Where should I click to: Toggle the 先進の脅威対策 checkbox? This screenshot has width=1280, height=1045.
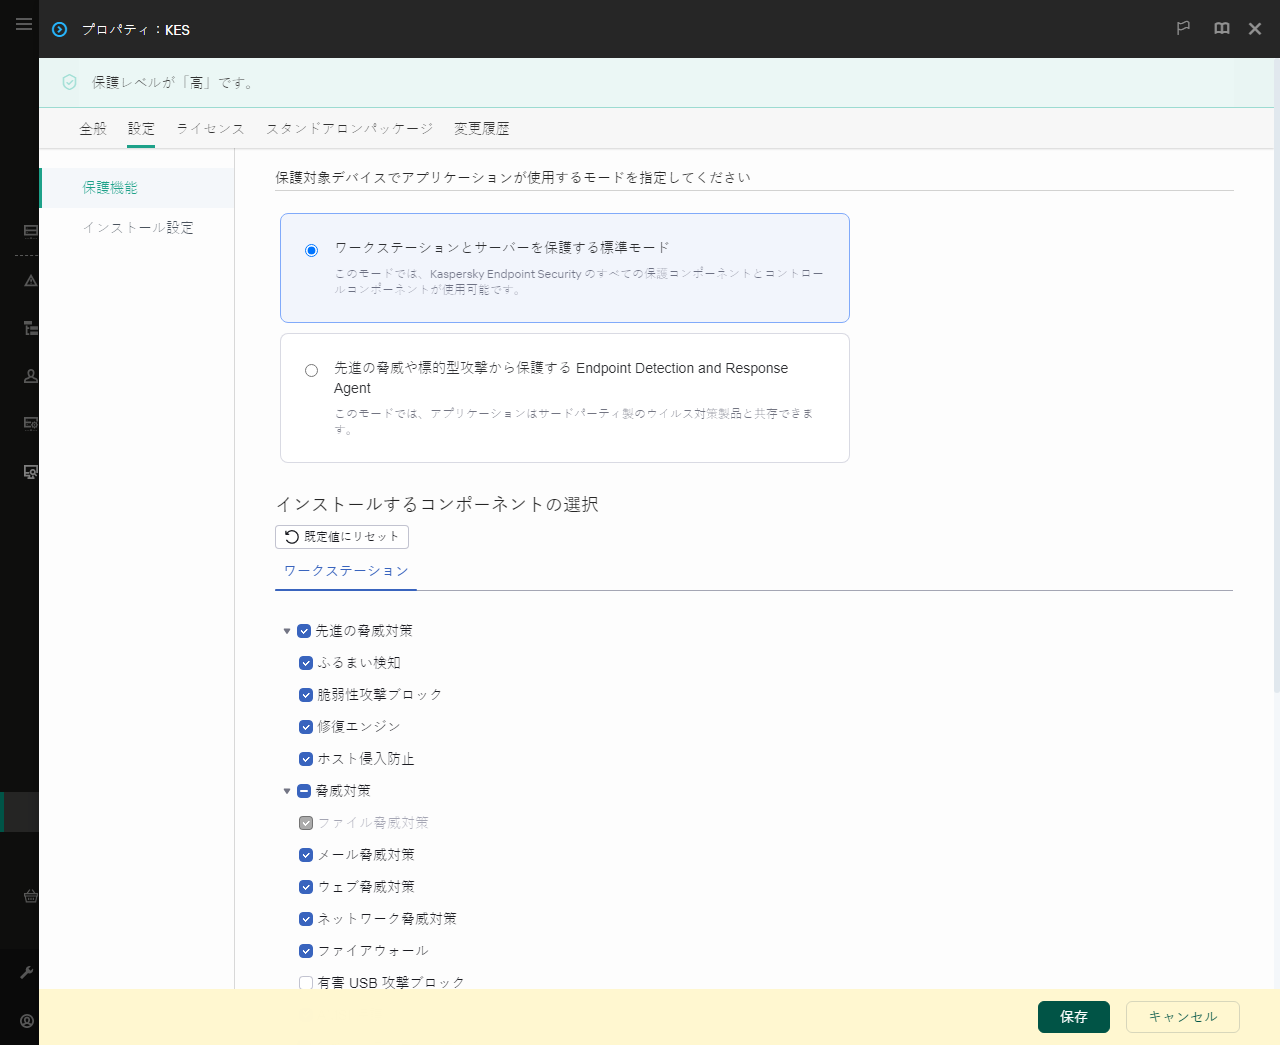(x=304, y=631)
